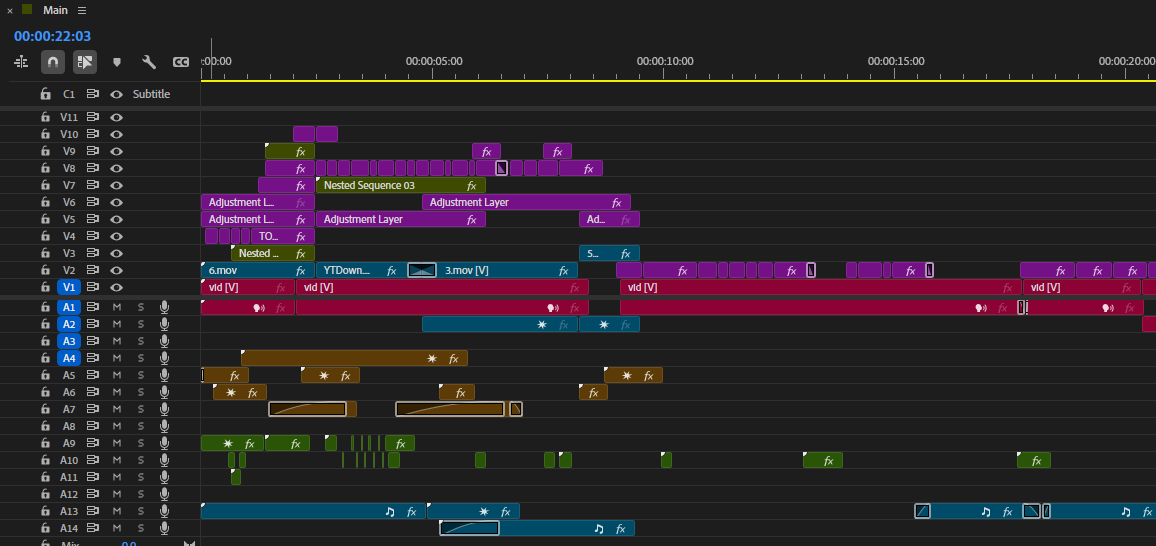Enable voice-over record on track A4

pos(164,358)
